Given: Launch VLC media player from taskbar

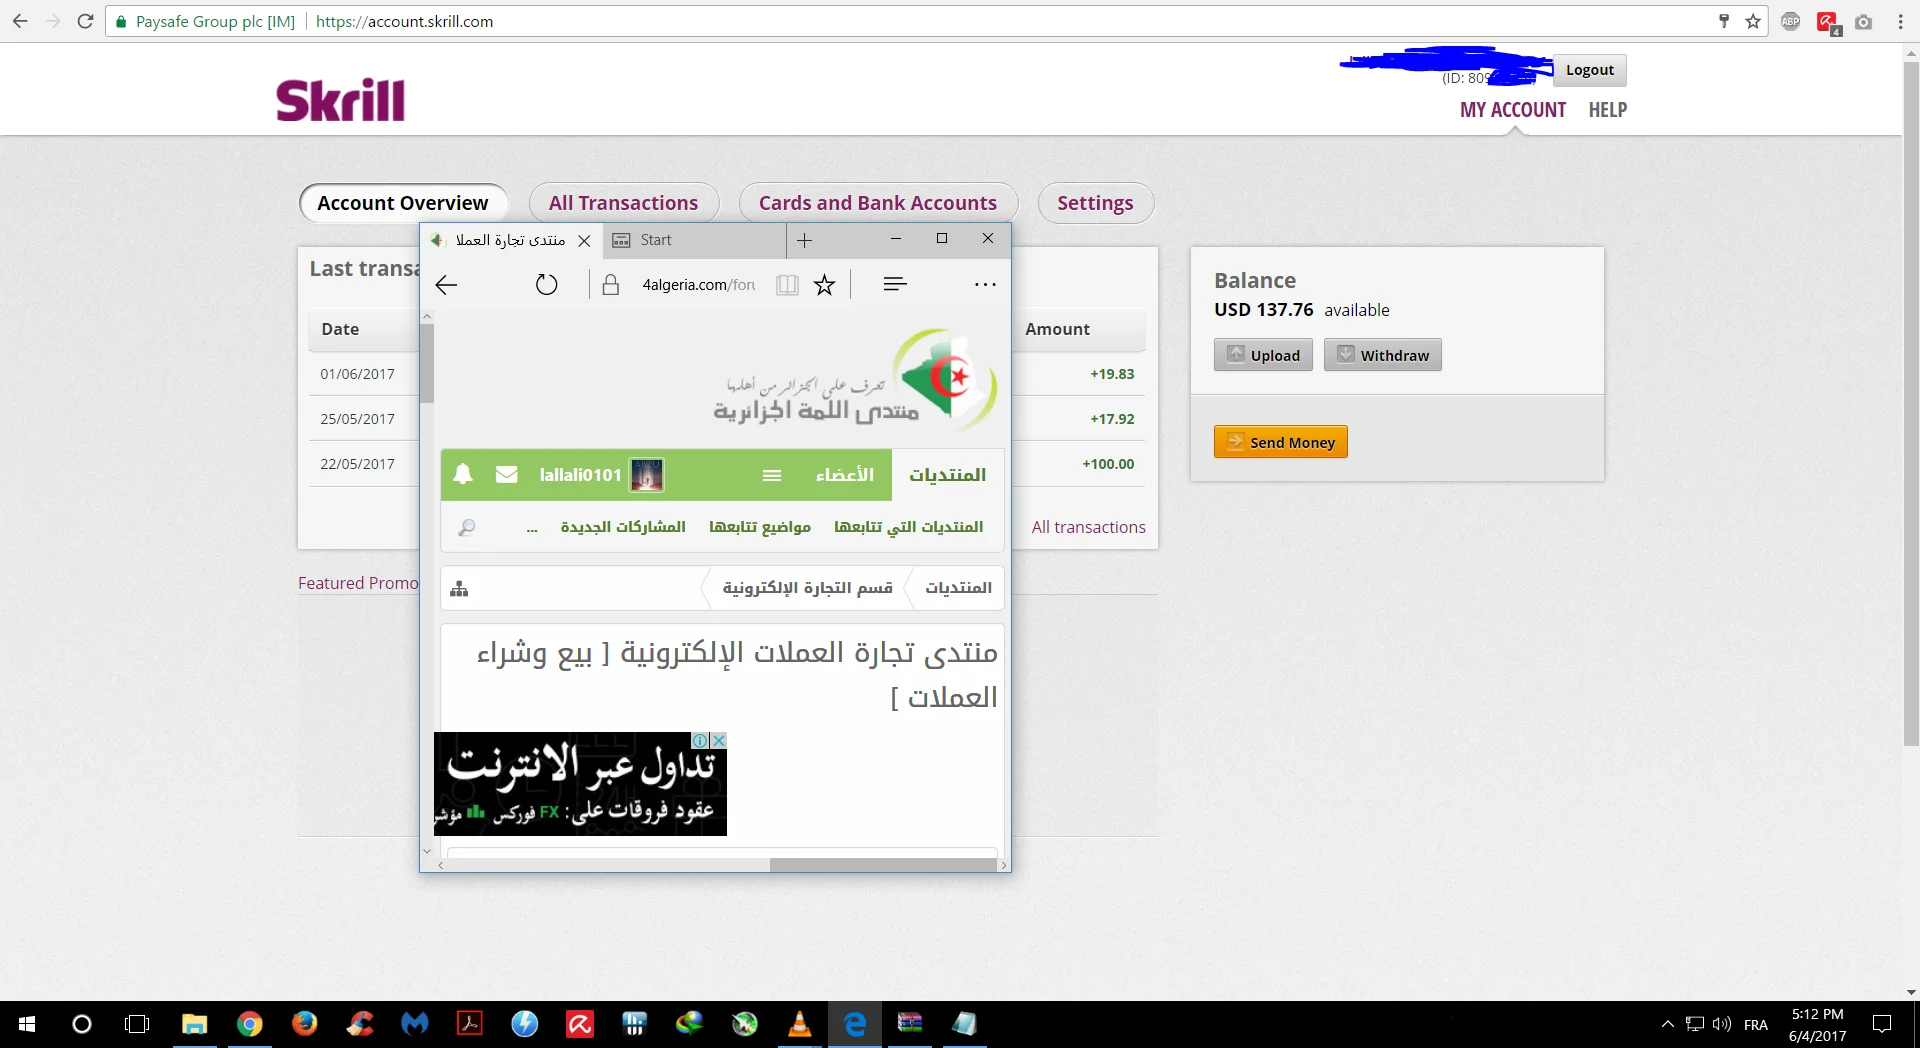Looking at the screenshot, I should point(799,1024).
